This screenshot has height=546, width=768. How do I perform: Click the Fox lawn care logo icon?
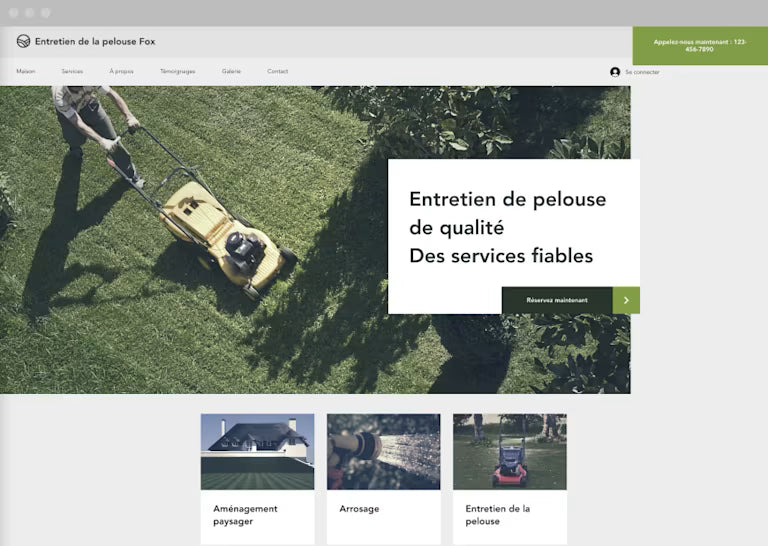pos(23,41)
